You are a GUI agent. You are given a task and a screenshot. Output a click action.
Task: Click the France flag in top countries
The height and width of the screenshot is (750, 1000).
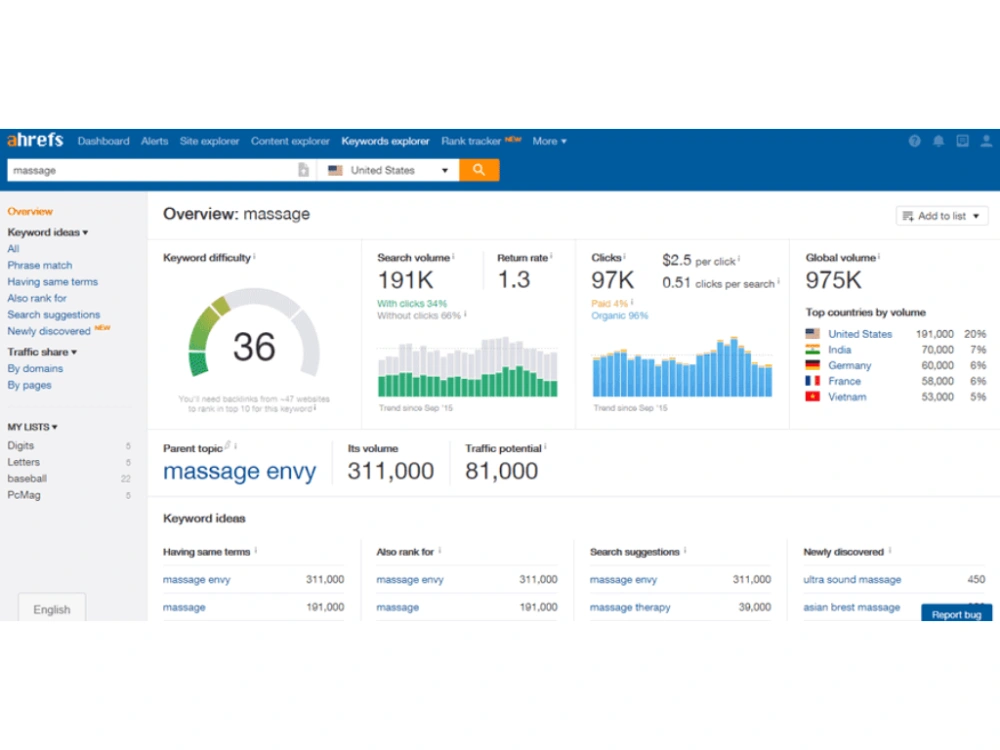pos(812,381)
